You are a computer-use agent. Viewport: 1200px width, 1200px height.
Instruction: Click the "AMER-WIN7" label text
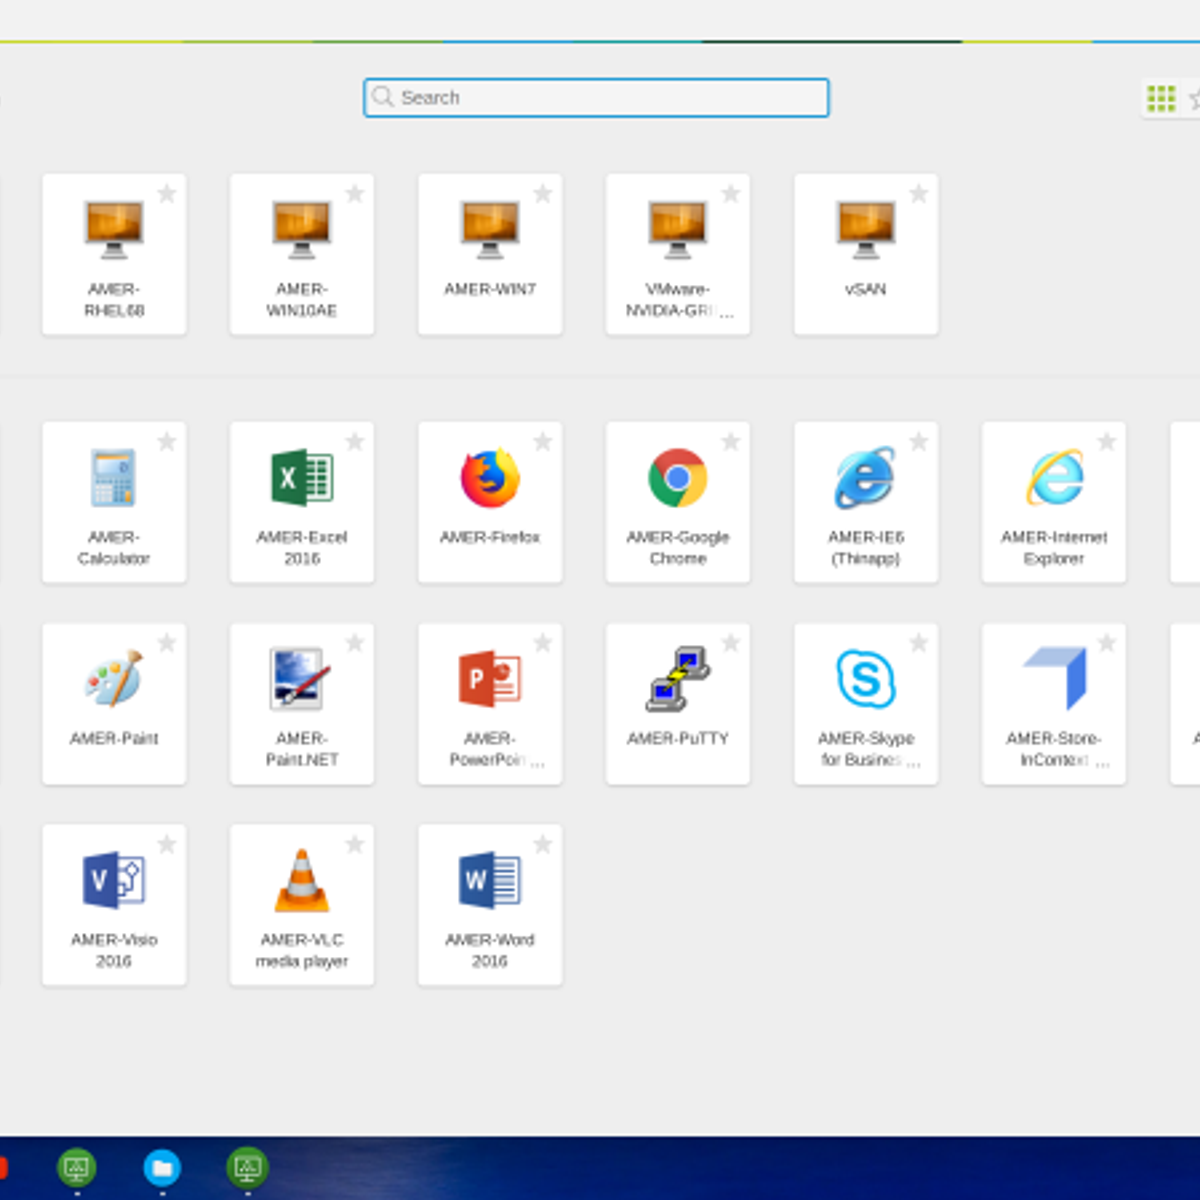[490, 289]
